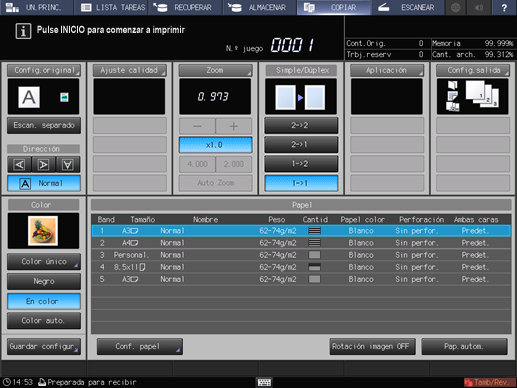Viewport: 517px width, 388px height.
Task: Select 2->2 duplex mode
Action: pyautogui.click(x=301, y=125)
